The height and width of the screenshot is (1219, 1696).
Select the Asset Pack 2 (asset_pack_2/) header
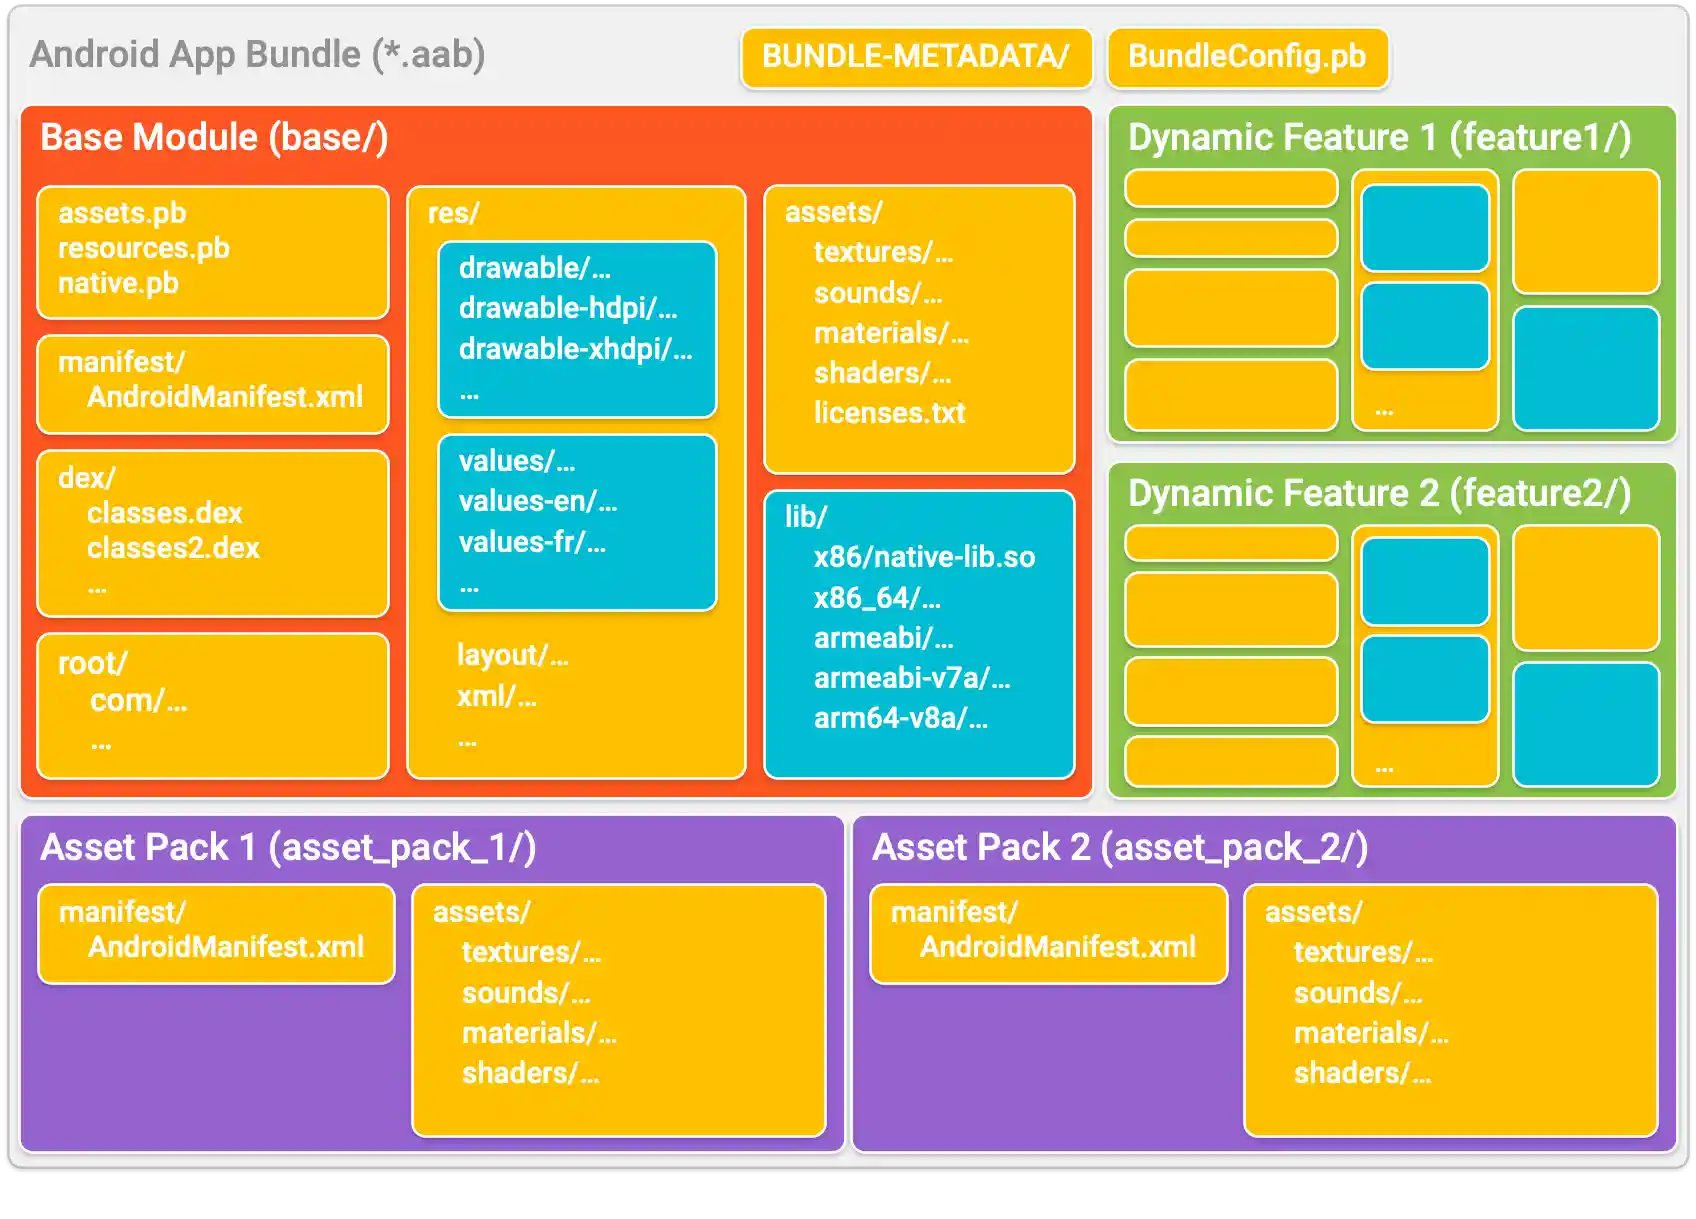point(1120,847)
